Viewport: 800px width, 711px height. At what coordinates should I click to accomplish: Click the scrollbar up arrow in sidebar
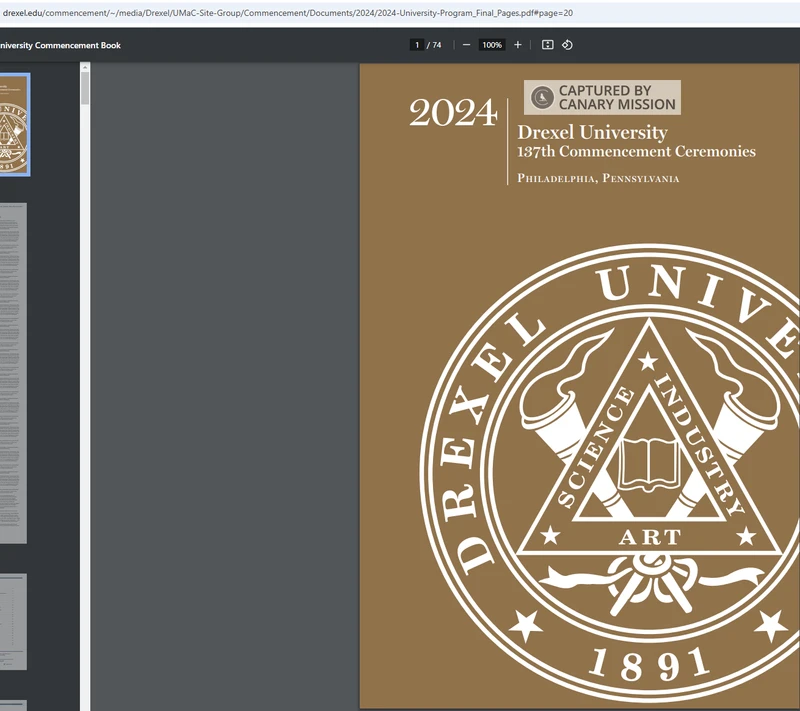85,67
